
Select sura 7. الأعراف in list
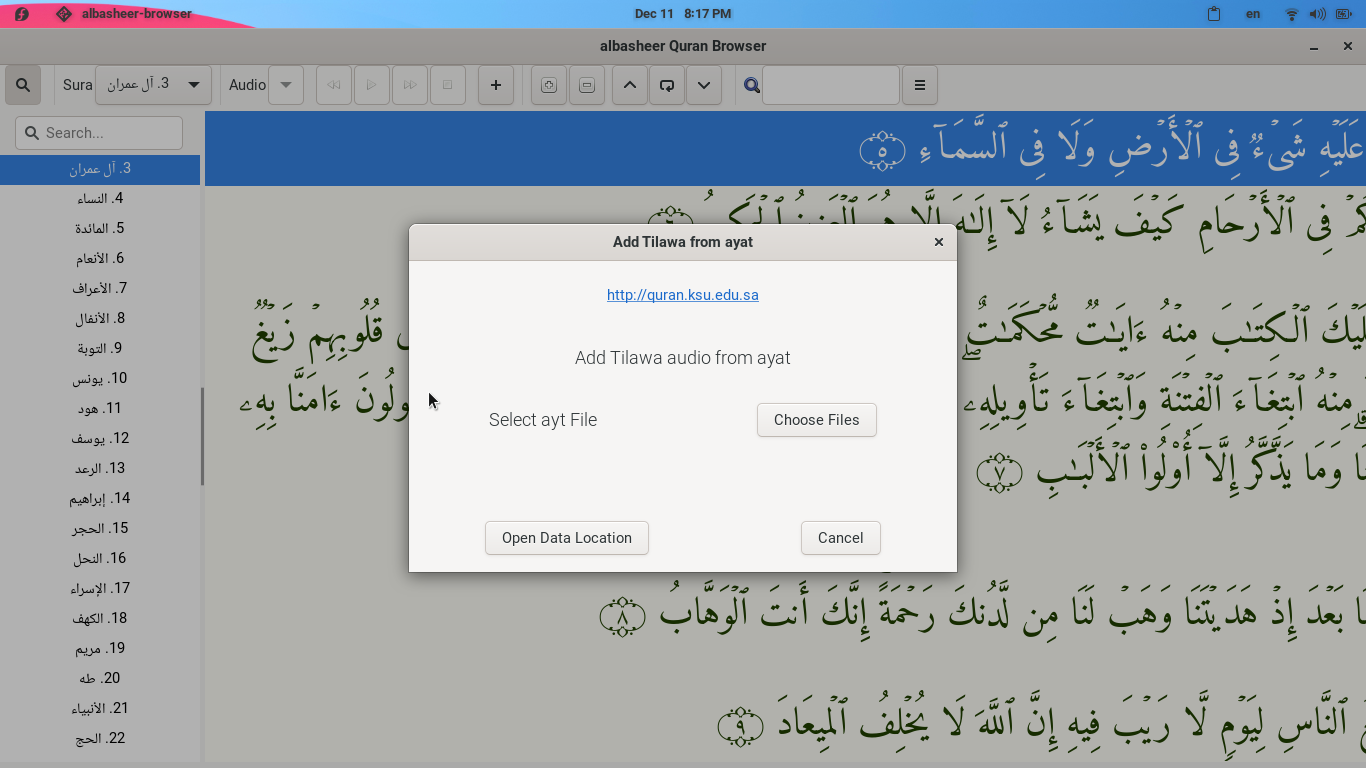[100, 289]
